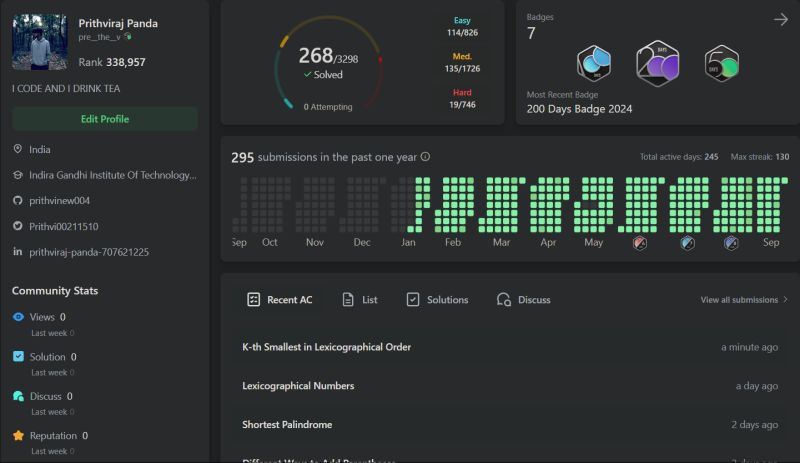The width and height of the screenshot is (800, 463).
Task: Switch to the Discuss tab
Action: 523,300
